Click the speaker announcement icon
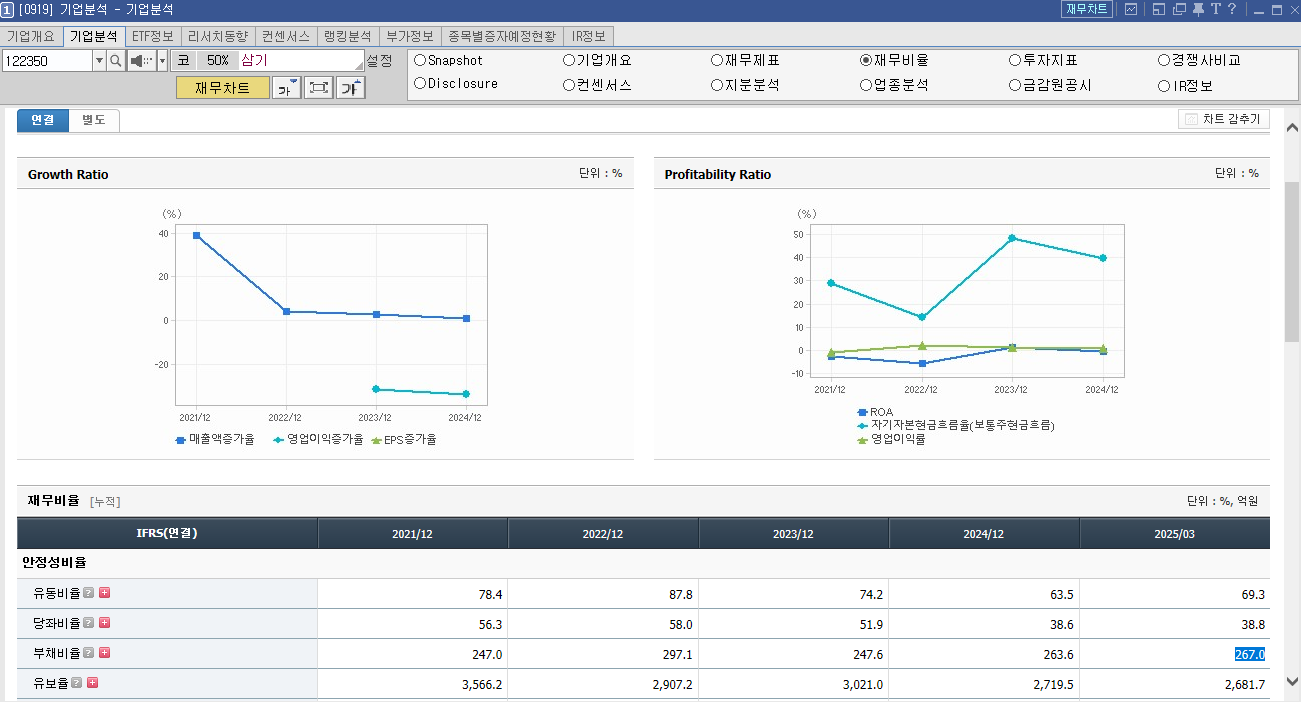Viewport: 1301px width, 702px height. click(x=141, y=61)
